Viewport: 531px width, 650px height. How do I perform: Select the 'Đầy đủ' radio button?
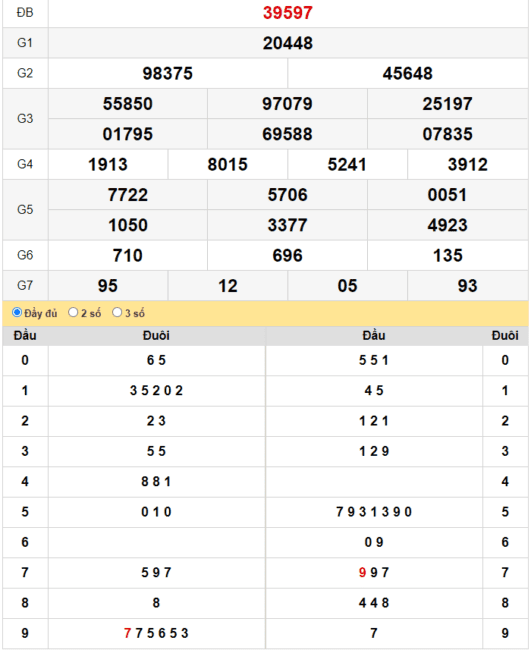17,312
